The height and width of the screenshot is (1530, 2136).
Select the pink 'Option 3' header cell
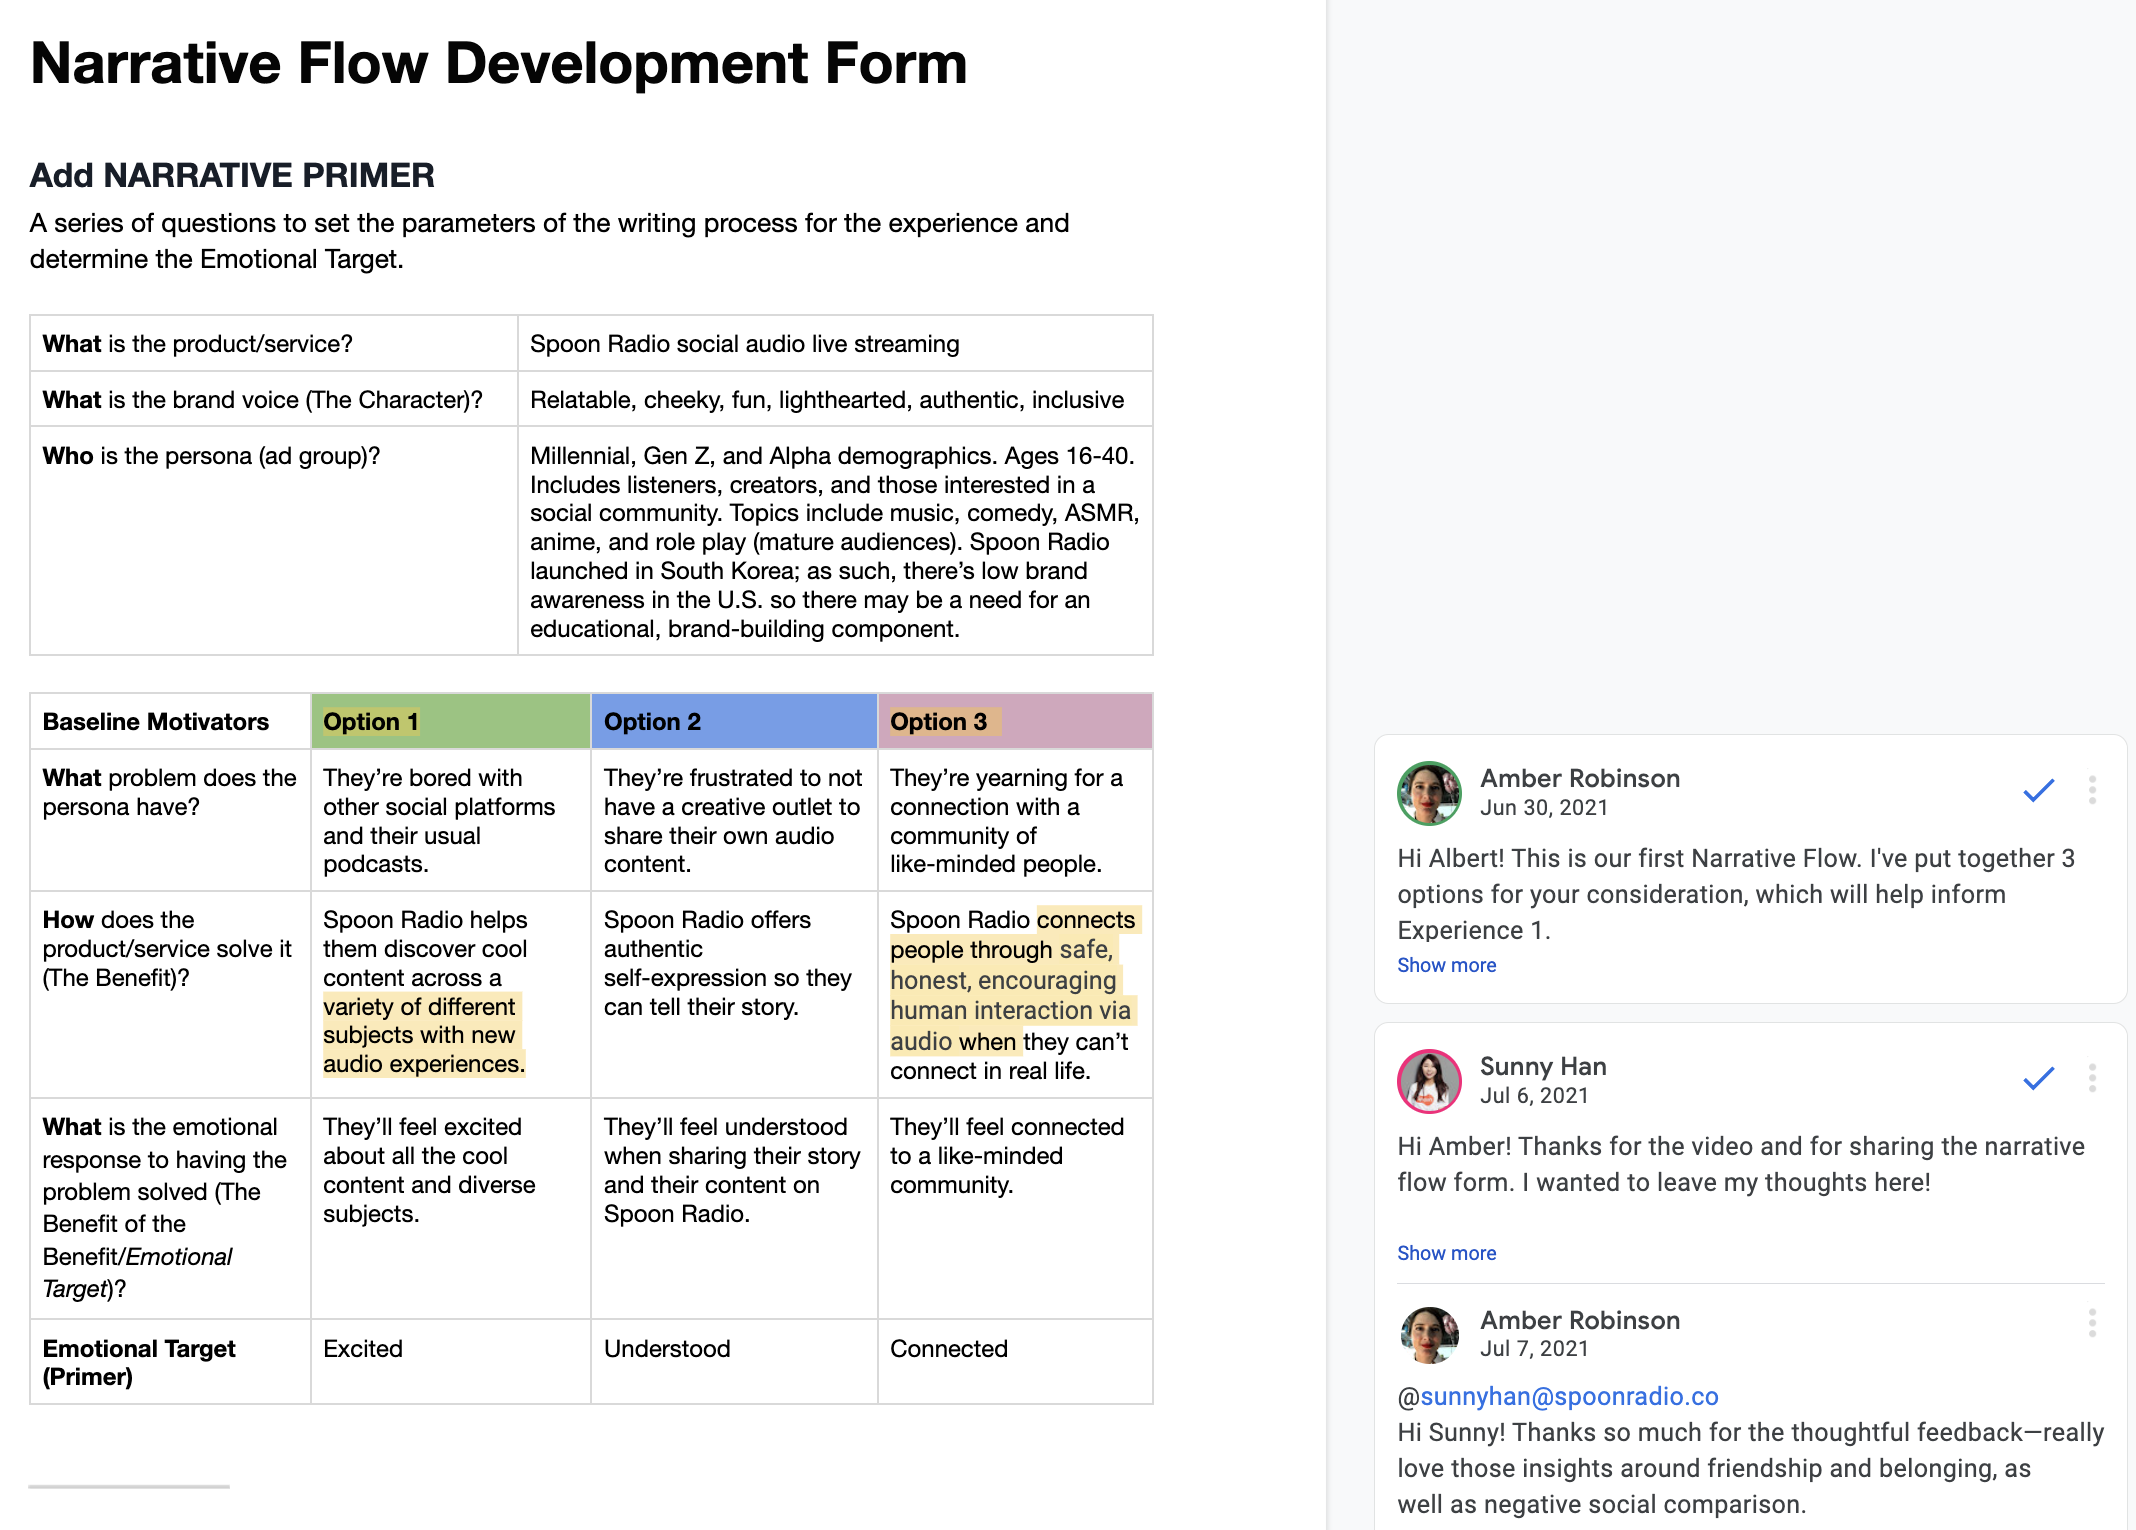(1015, 721)
